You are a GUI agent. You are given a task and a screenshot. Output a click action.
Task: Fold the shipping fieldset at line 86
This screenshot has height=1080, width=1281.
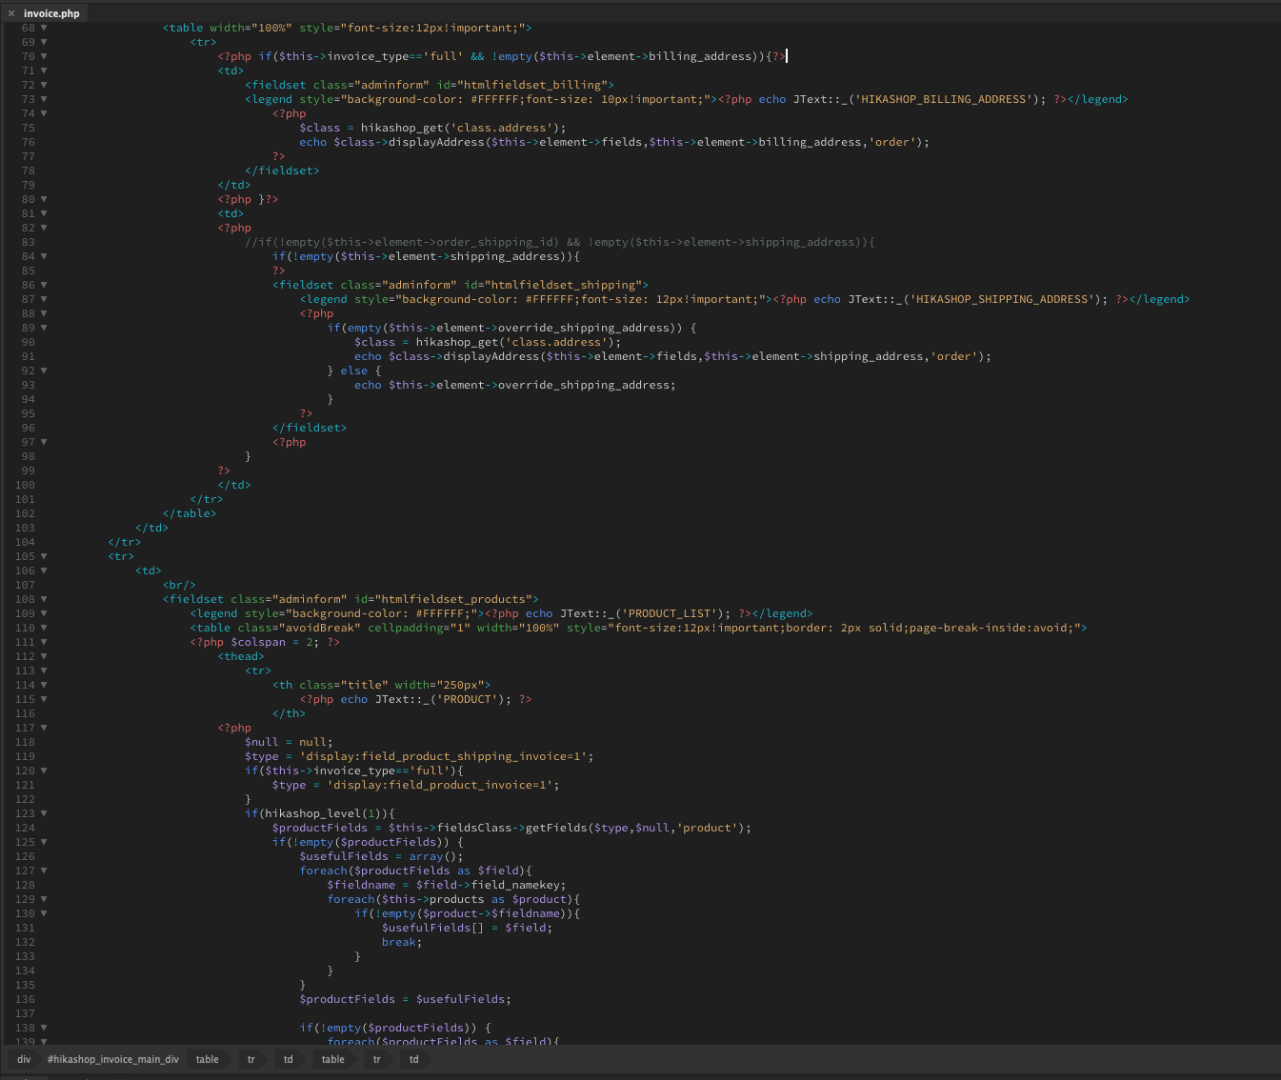[44, 285]
